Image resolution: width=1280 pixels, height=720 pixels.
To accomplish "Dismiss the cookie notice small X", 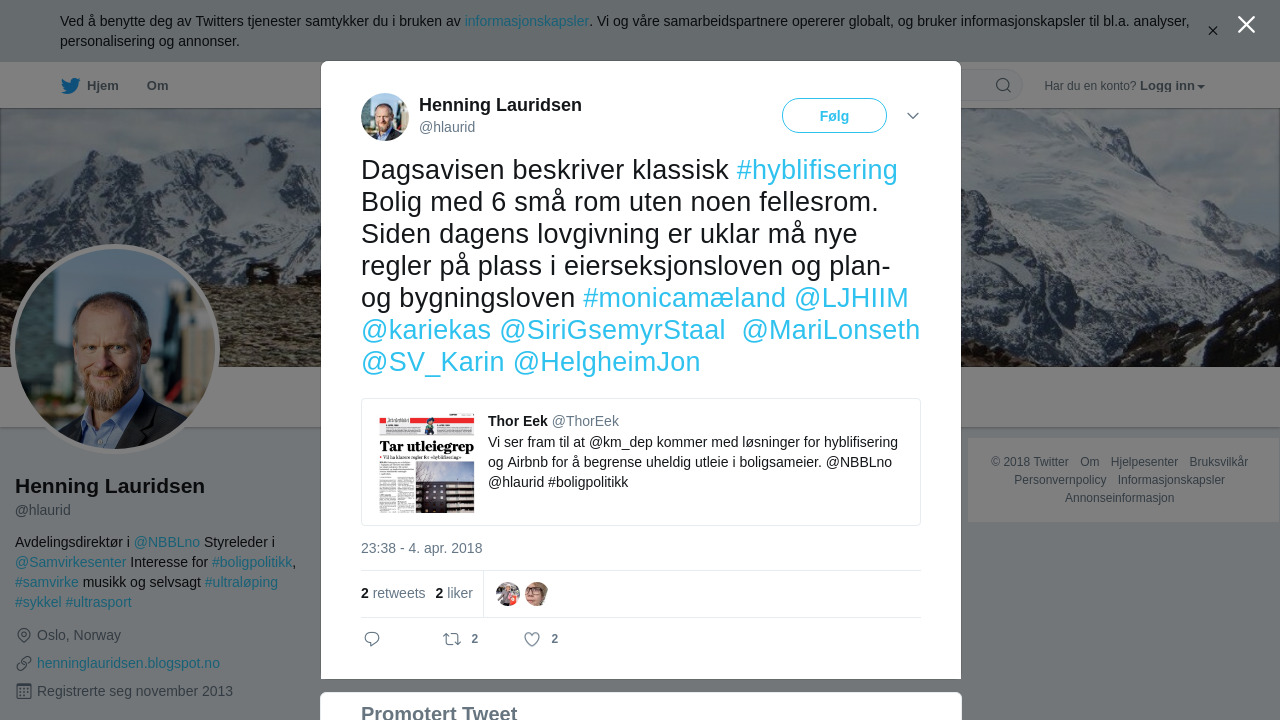I will pyautogui.click(x=1213, y=31).
